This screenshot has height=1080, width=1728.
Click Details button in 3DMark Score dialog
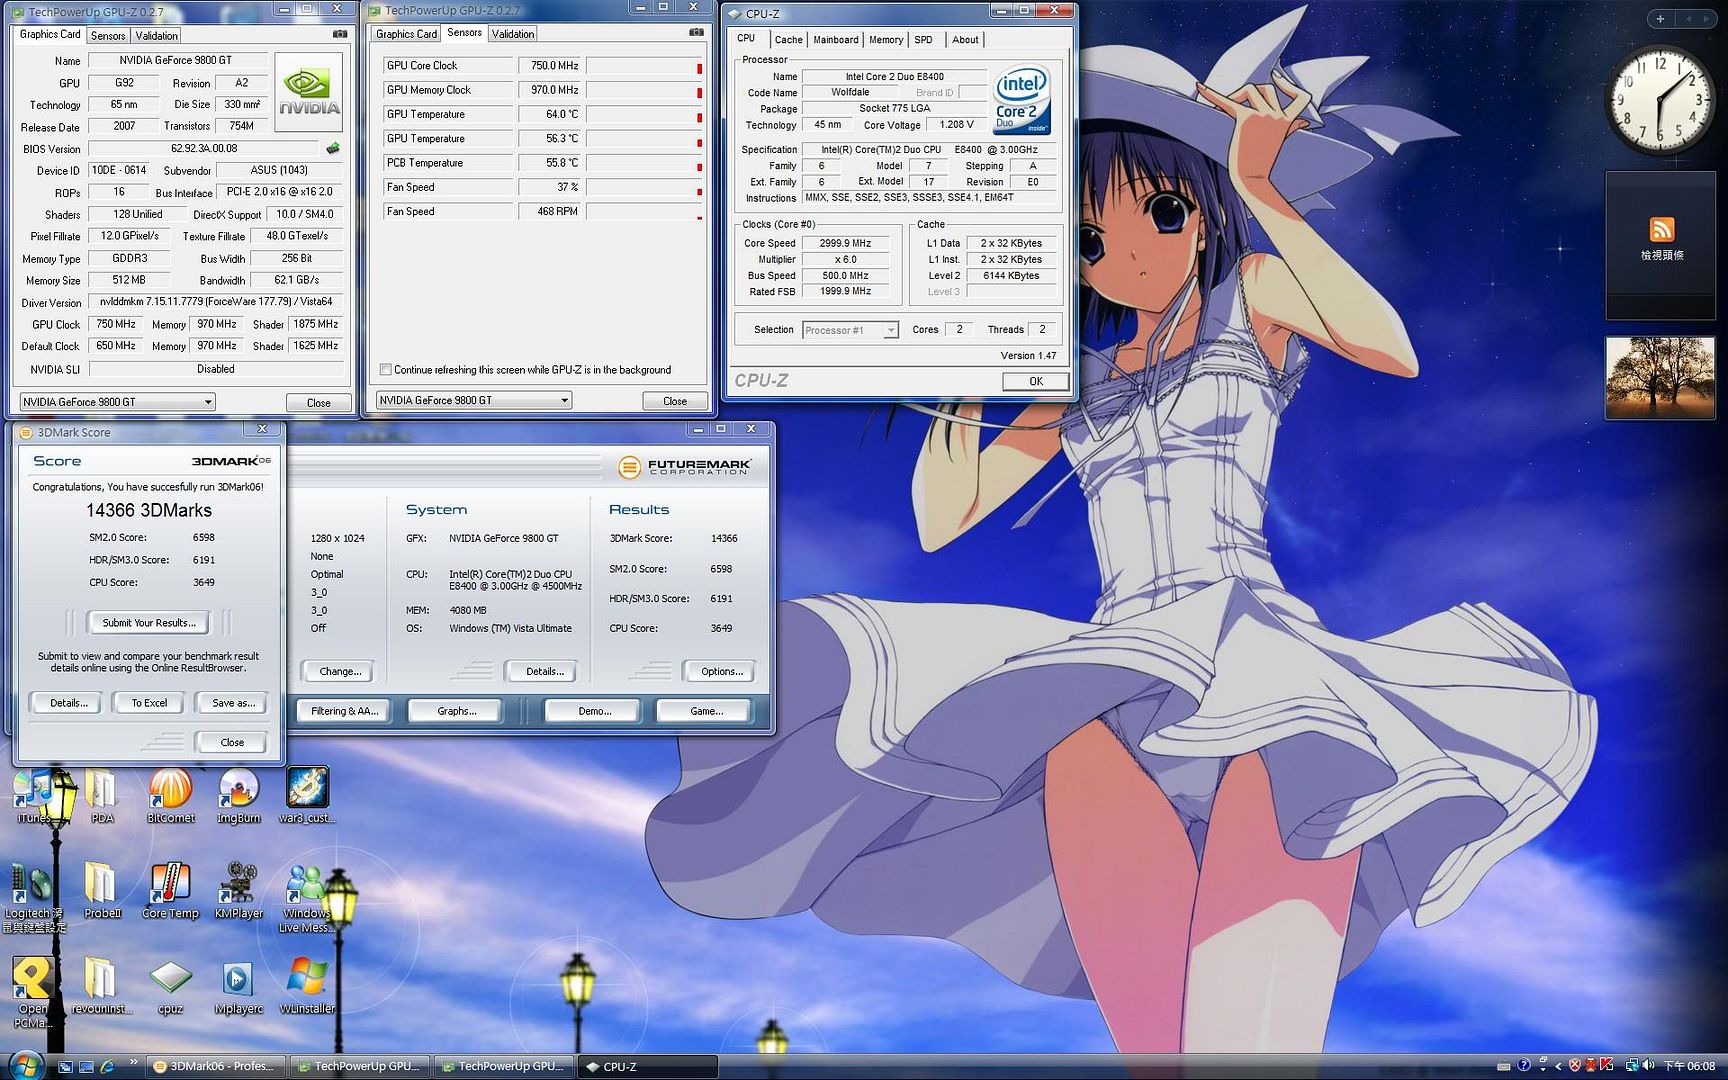click(68, 703)
